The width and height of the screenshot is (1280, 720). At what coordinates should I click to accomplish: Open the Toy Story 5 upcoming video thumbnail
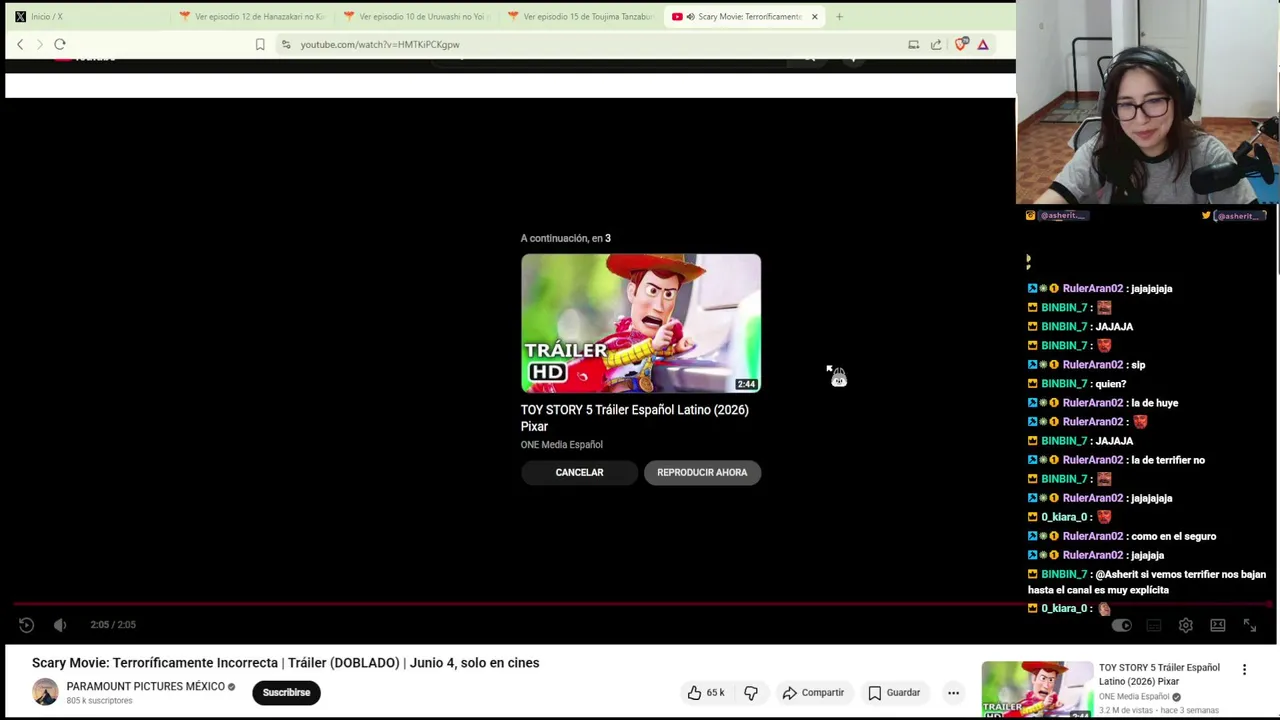tap(641, 323)
